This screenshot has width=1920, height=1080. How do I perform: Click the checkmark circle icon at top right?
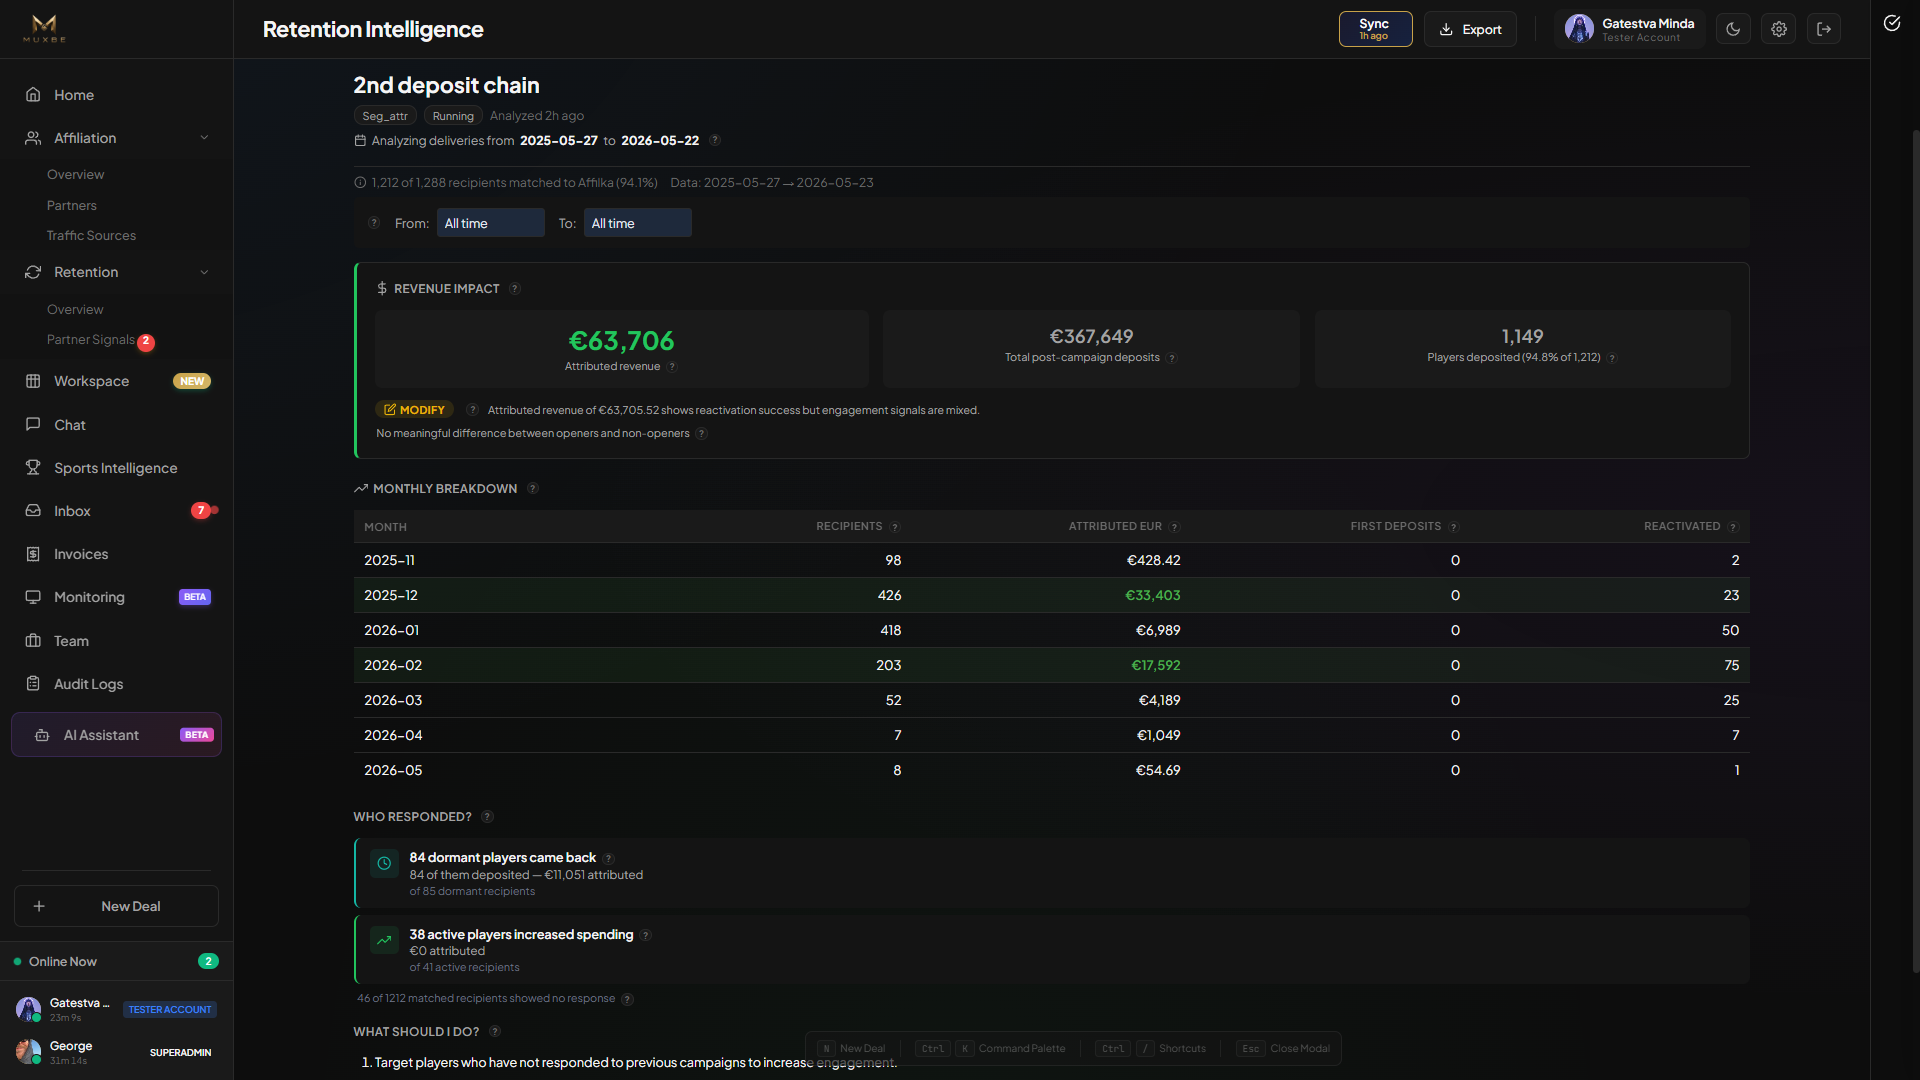1892,23
